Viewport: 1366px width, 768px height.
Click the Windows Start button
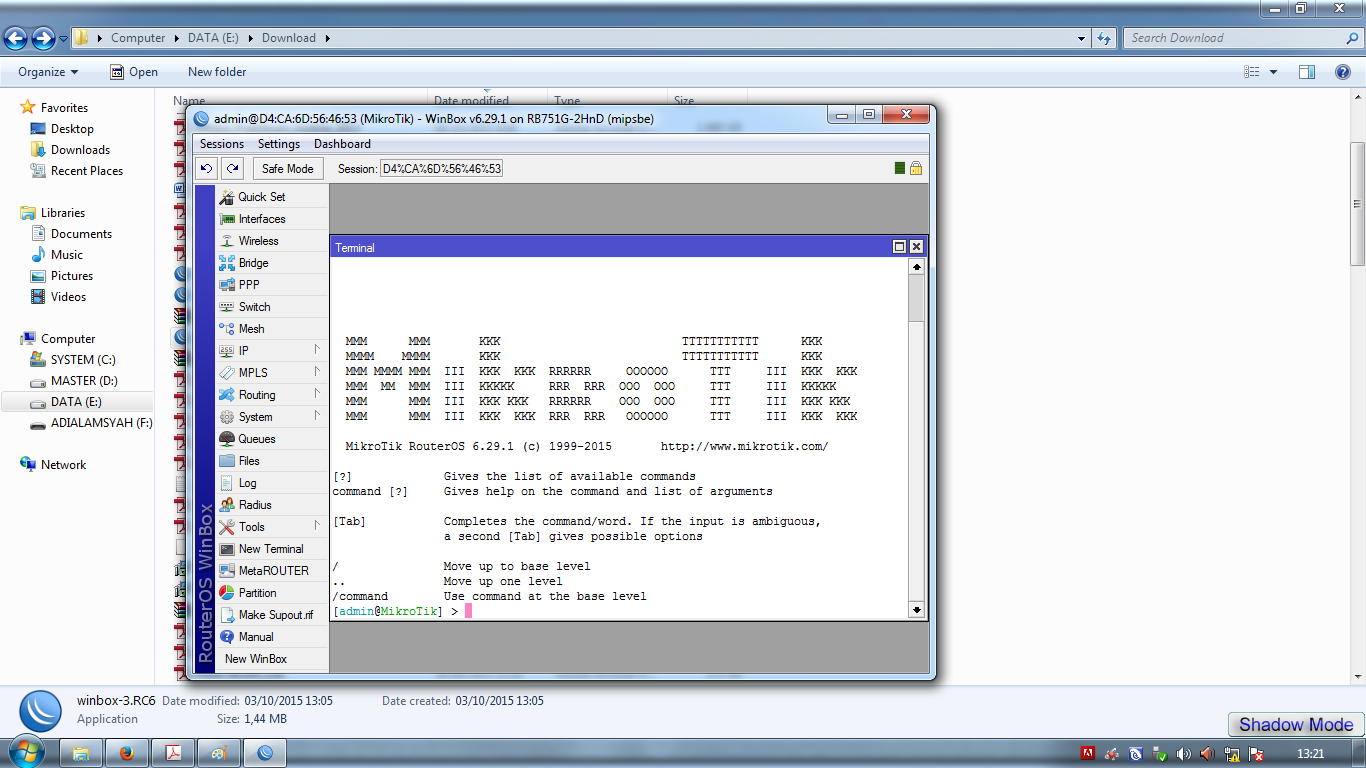[25, 752]
